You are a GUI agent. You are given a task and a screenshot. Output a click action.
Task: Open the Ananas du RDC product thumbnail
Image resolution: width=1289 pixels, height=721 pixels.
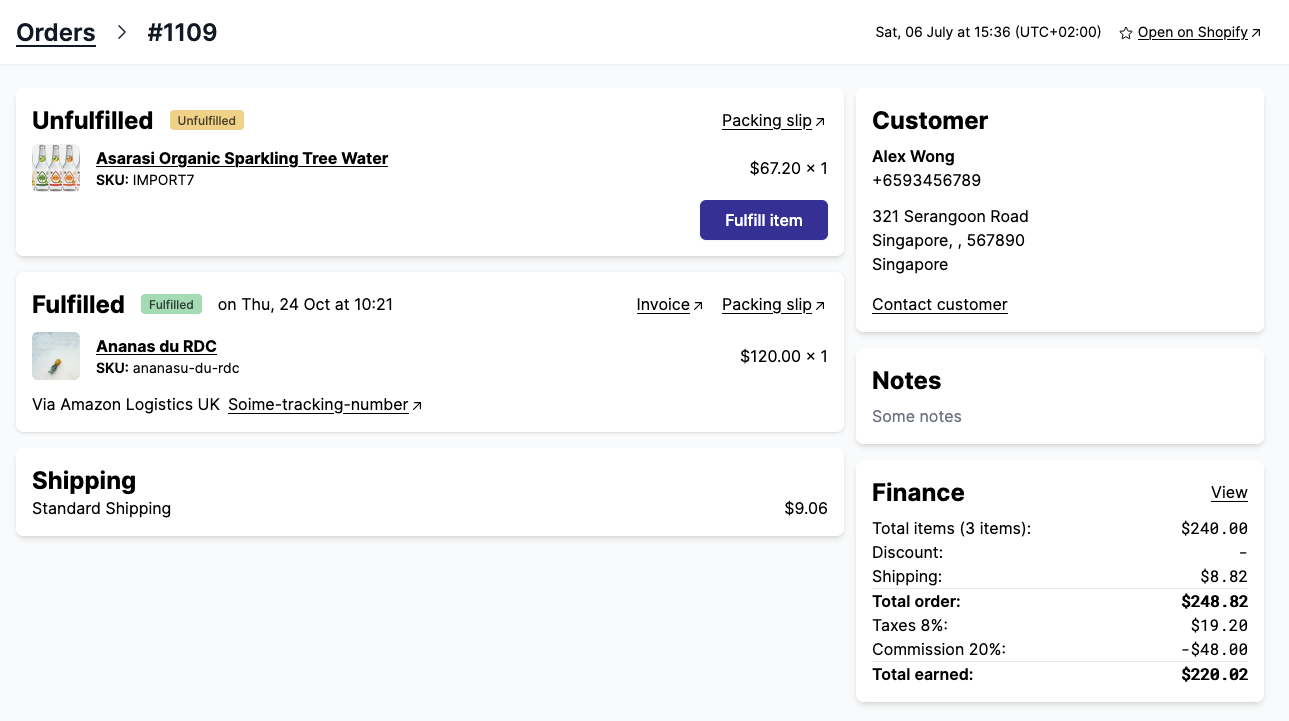56,356
